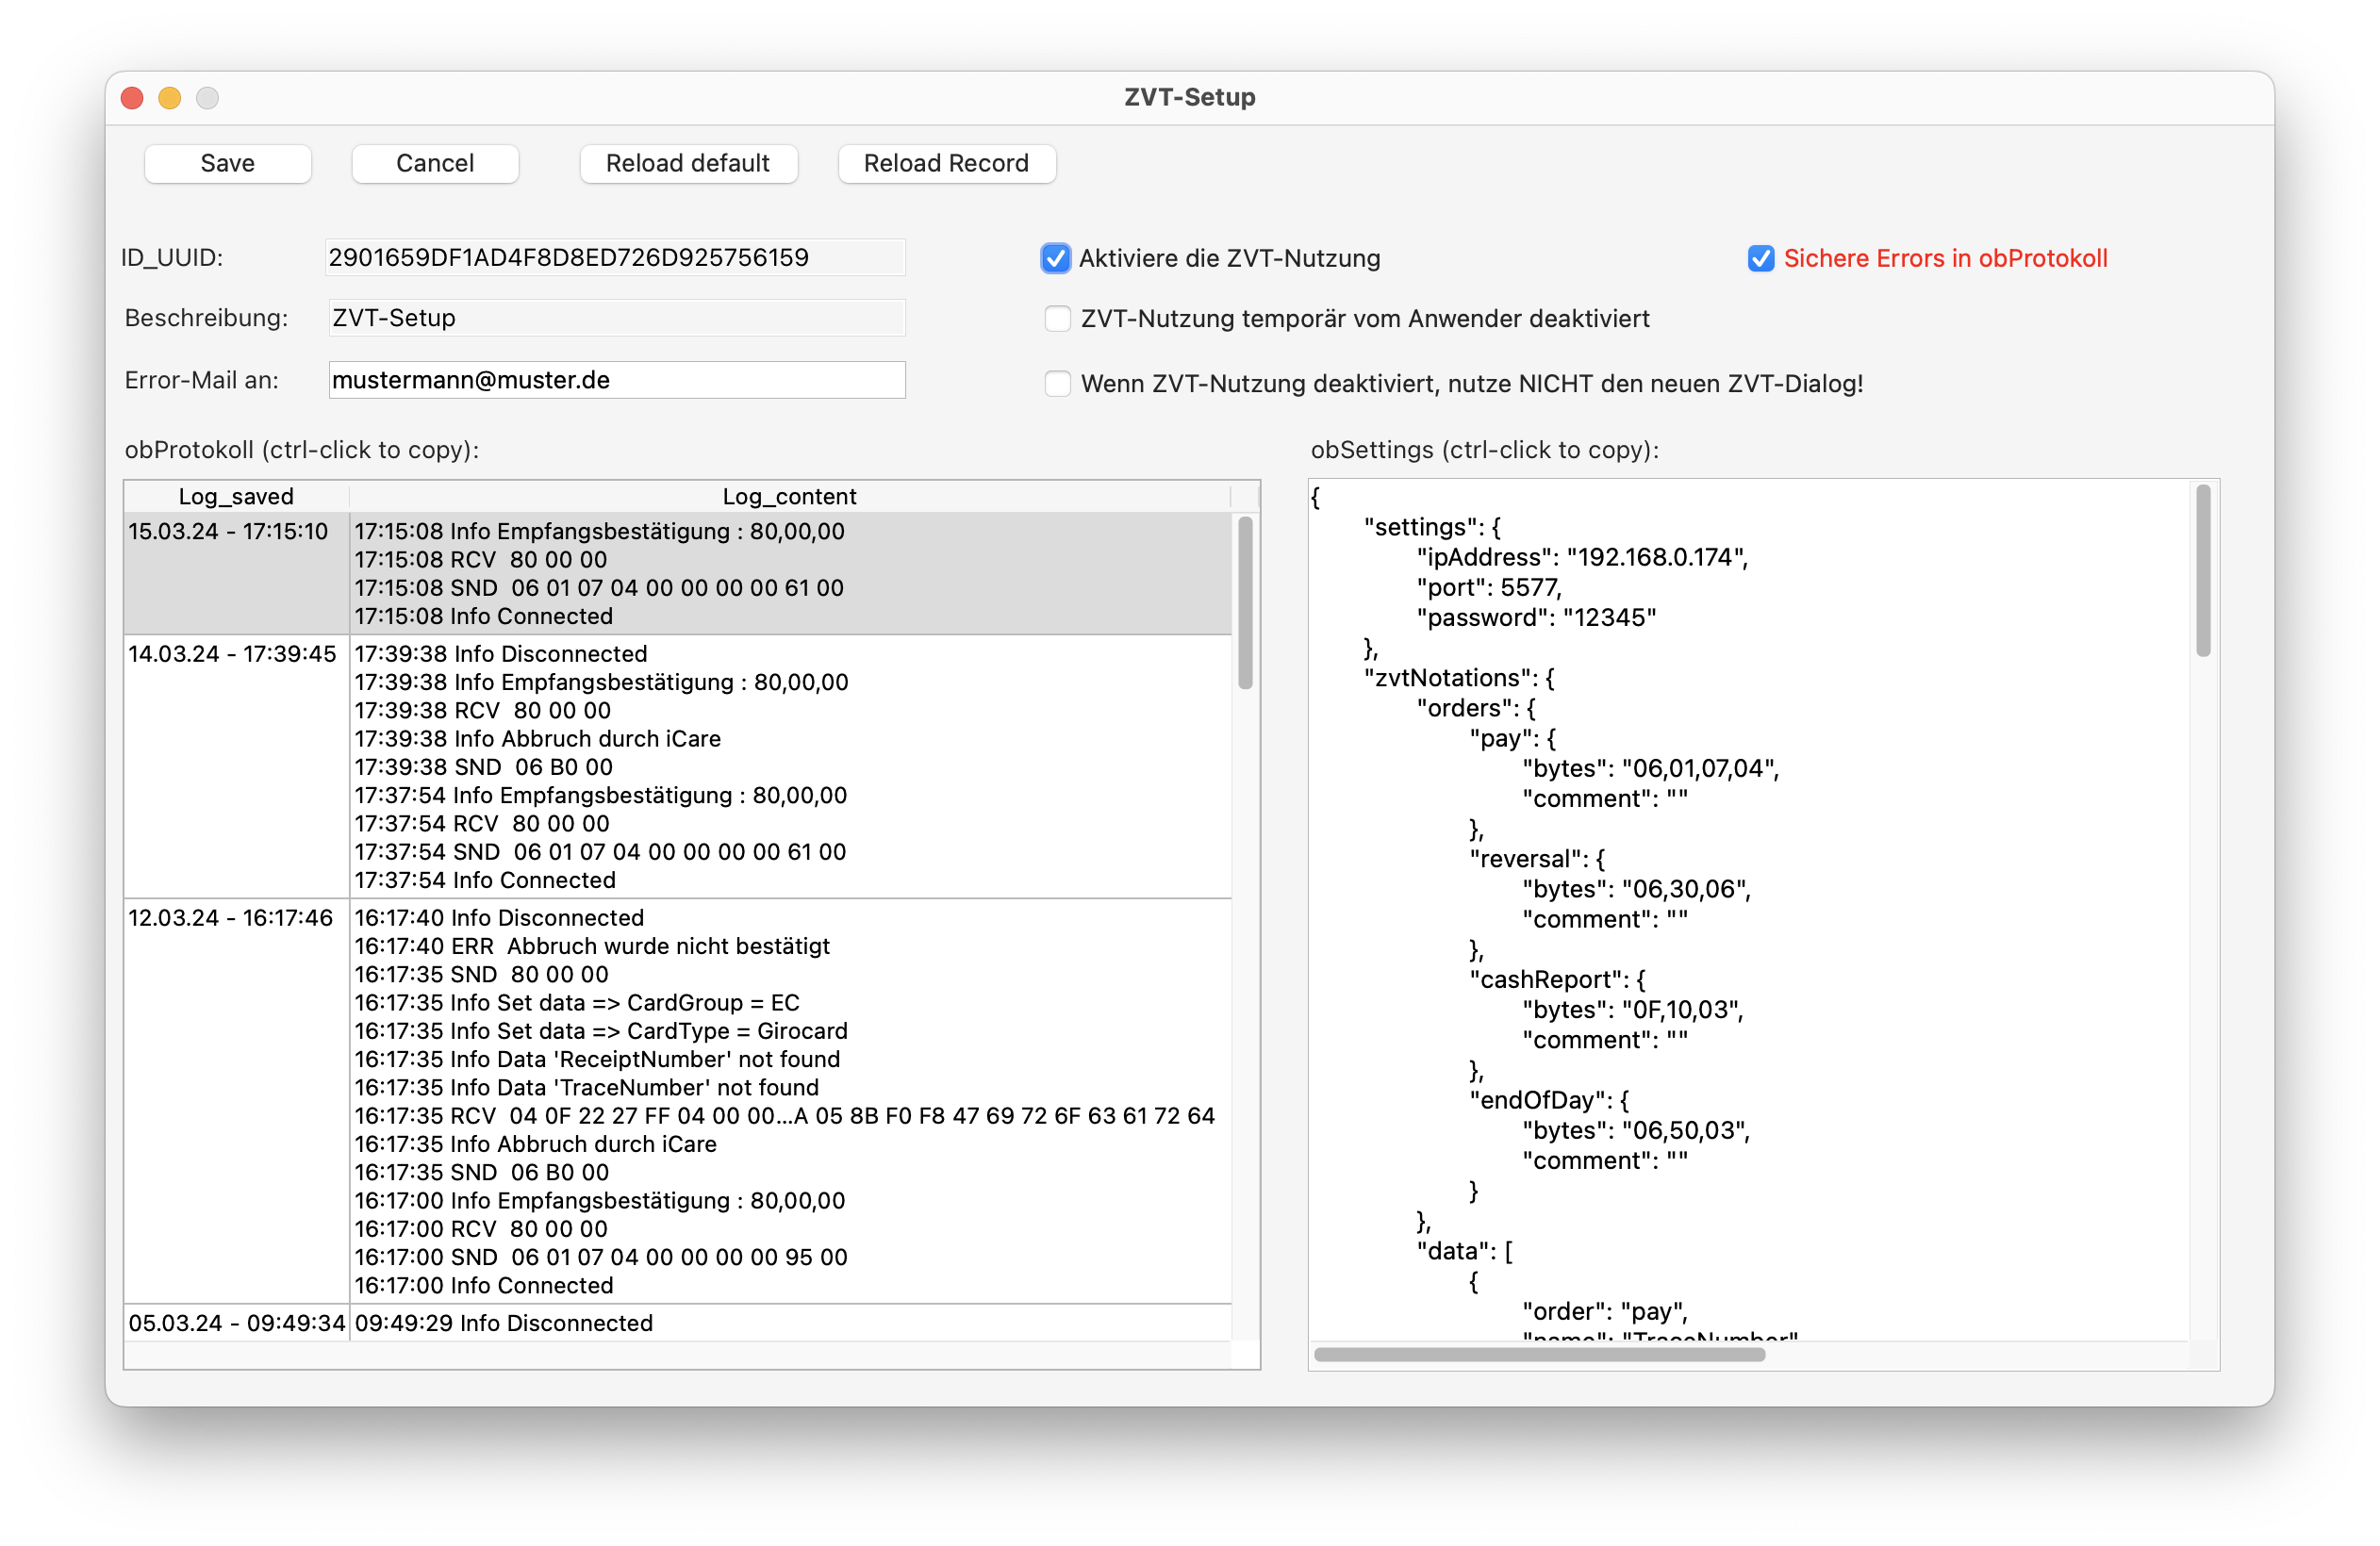2380x1546 pixels.
Task: Click the obSettings vertical scrollbar
Action: pyautogui.click(x=2202, y=571)
